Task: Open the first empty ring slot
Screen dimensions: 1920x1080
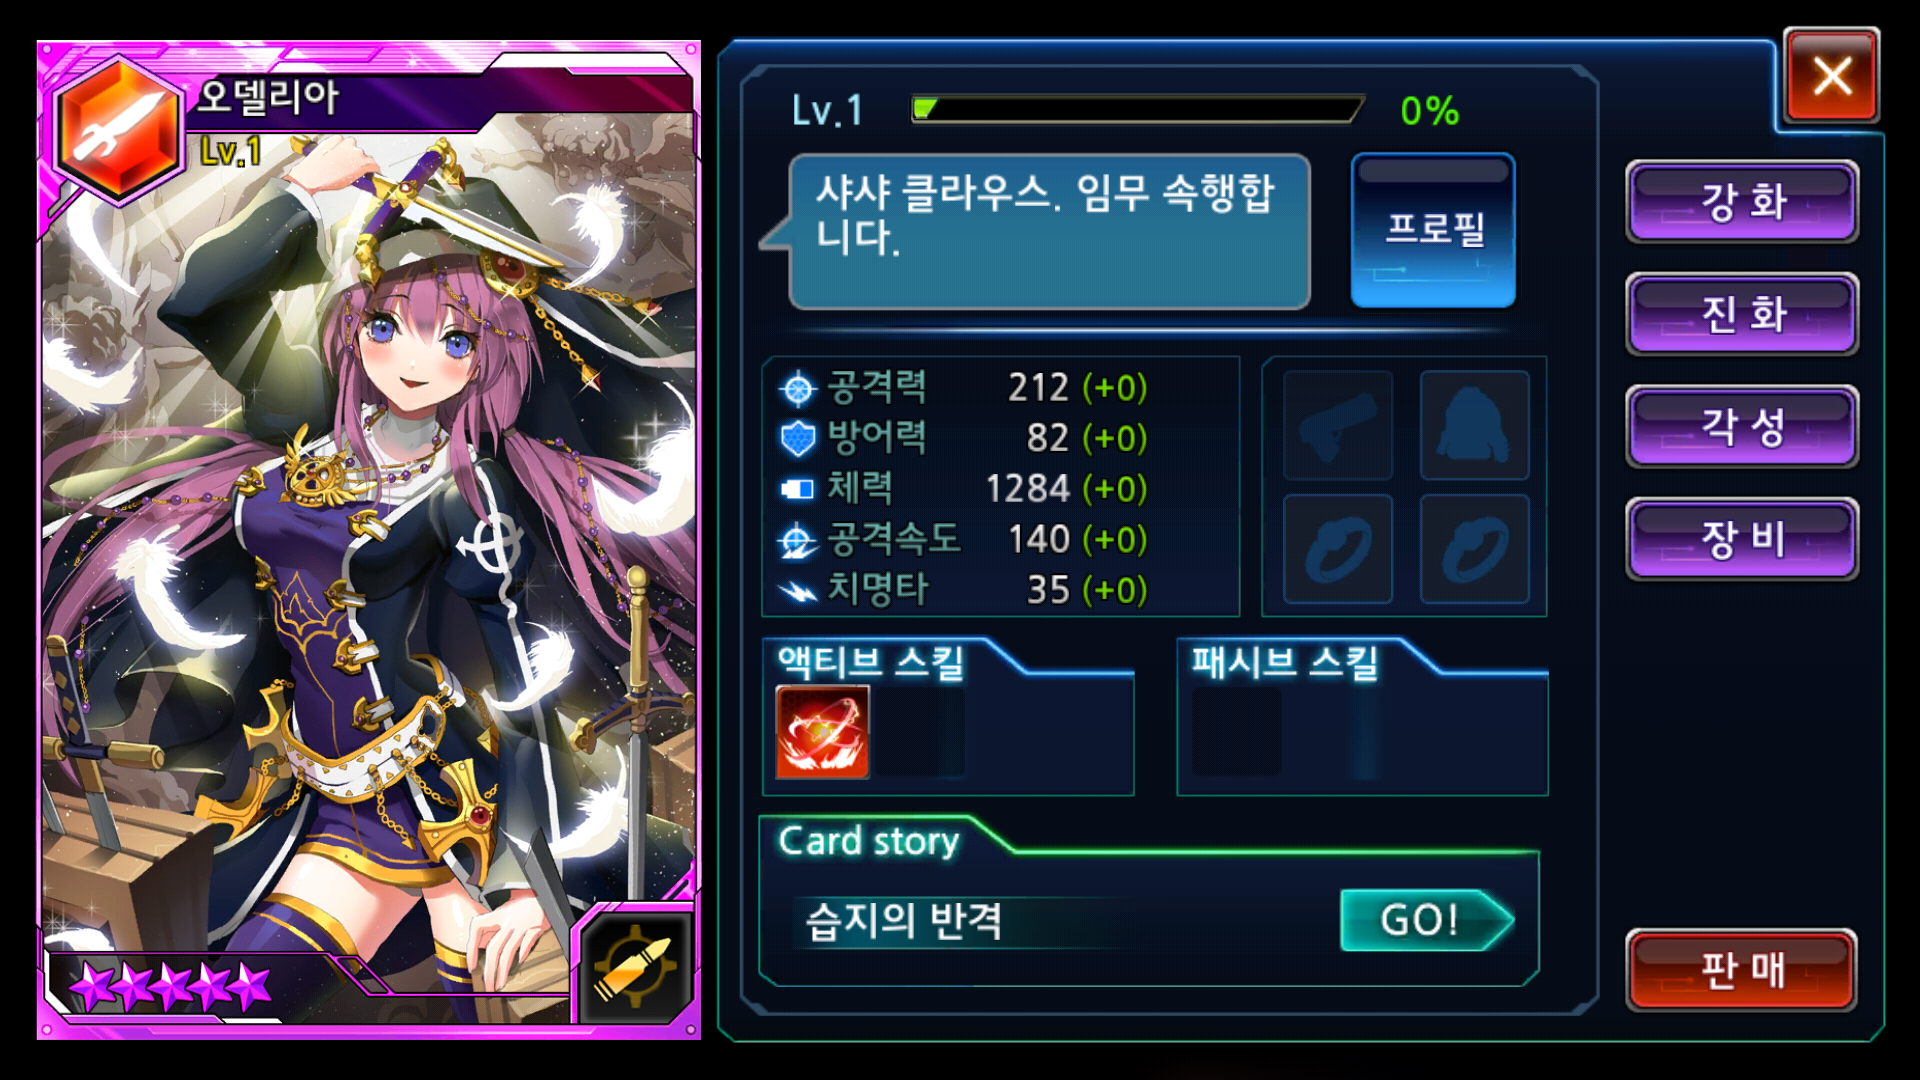Action: 1338,548
